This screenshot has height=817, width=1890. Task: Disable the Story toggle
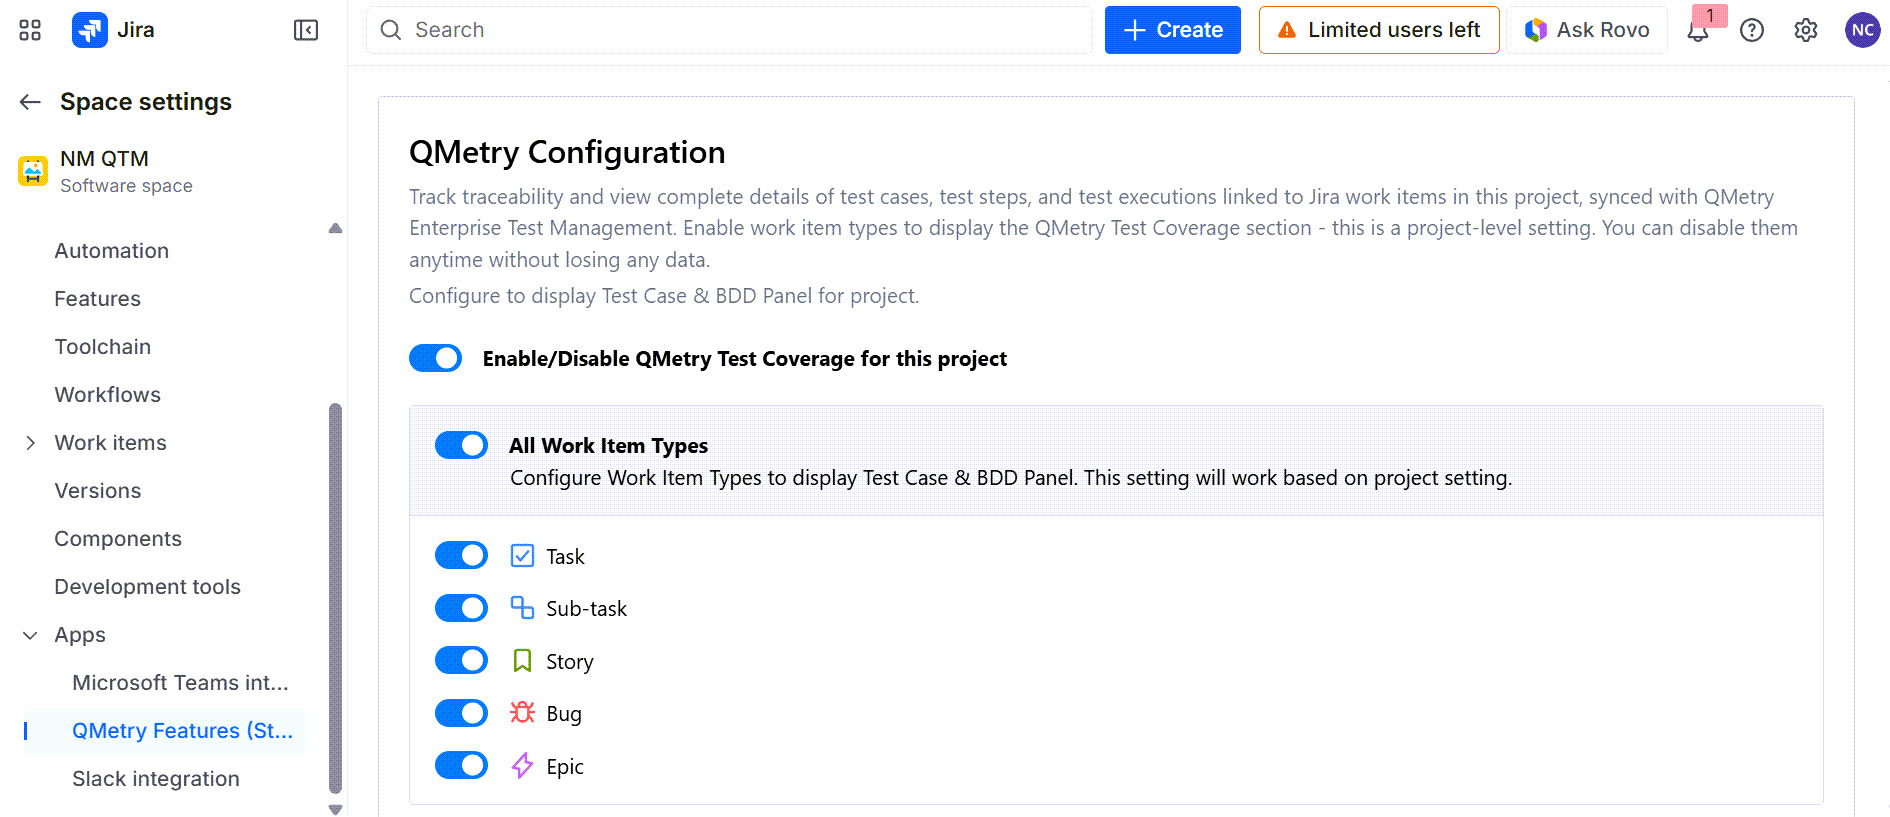(462, 660)
